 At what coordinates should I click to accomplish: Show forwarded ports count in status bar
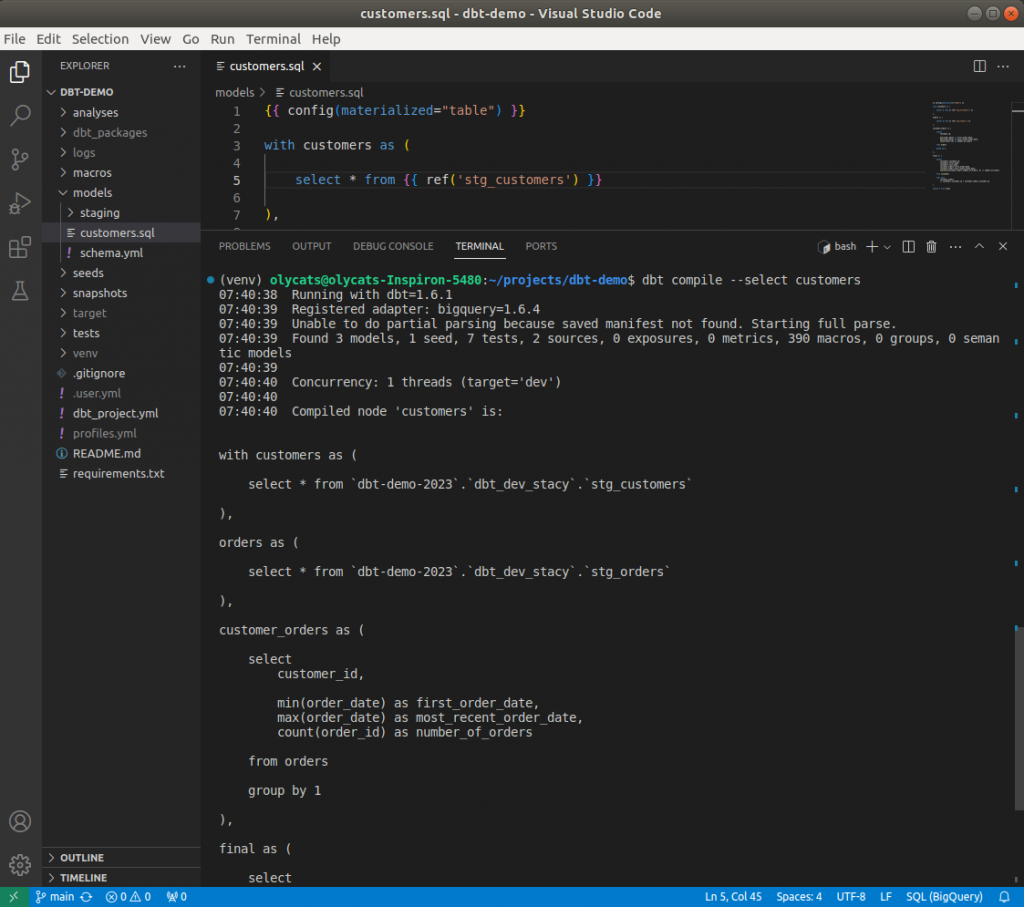tap(176, 897)
